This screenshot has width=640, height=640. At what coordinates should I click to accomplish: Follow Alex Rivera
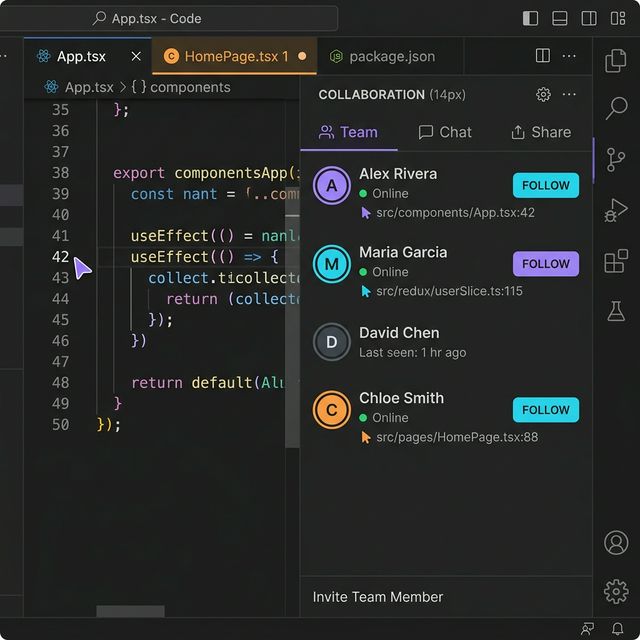[546, 185]
